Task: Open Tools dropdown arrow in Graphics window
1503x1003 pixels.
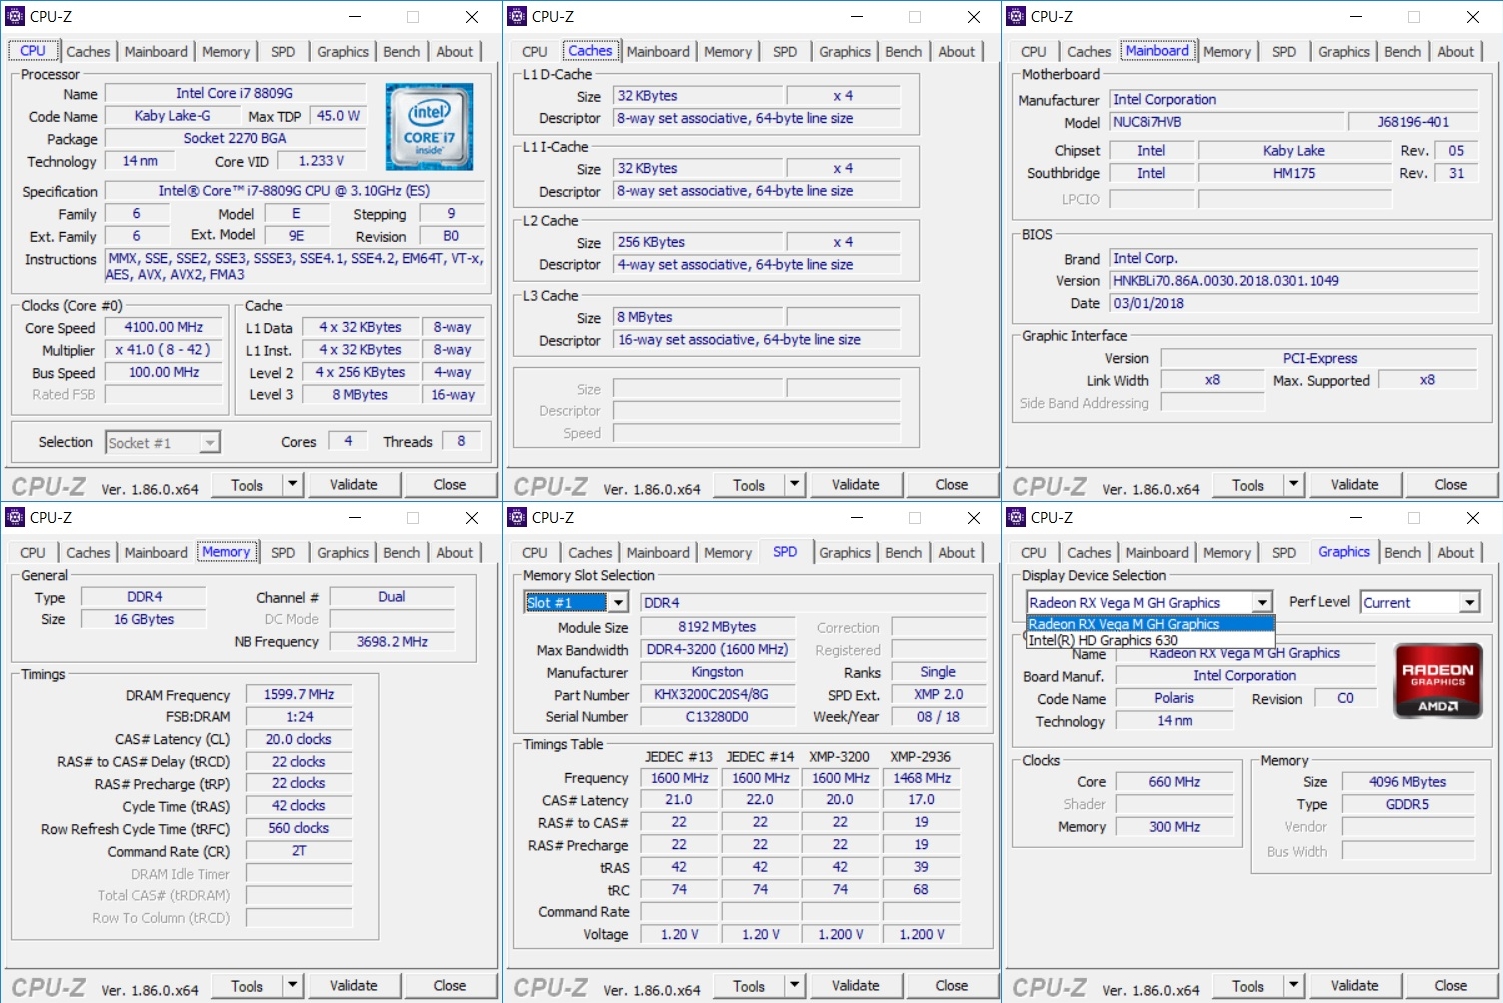Action: (x=1293, y=986)
